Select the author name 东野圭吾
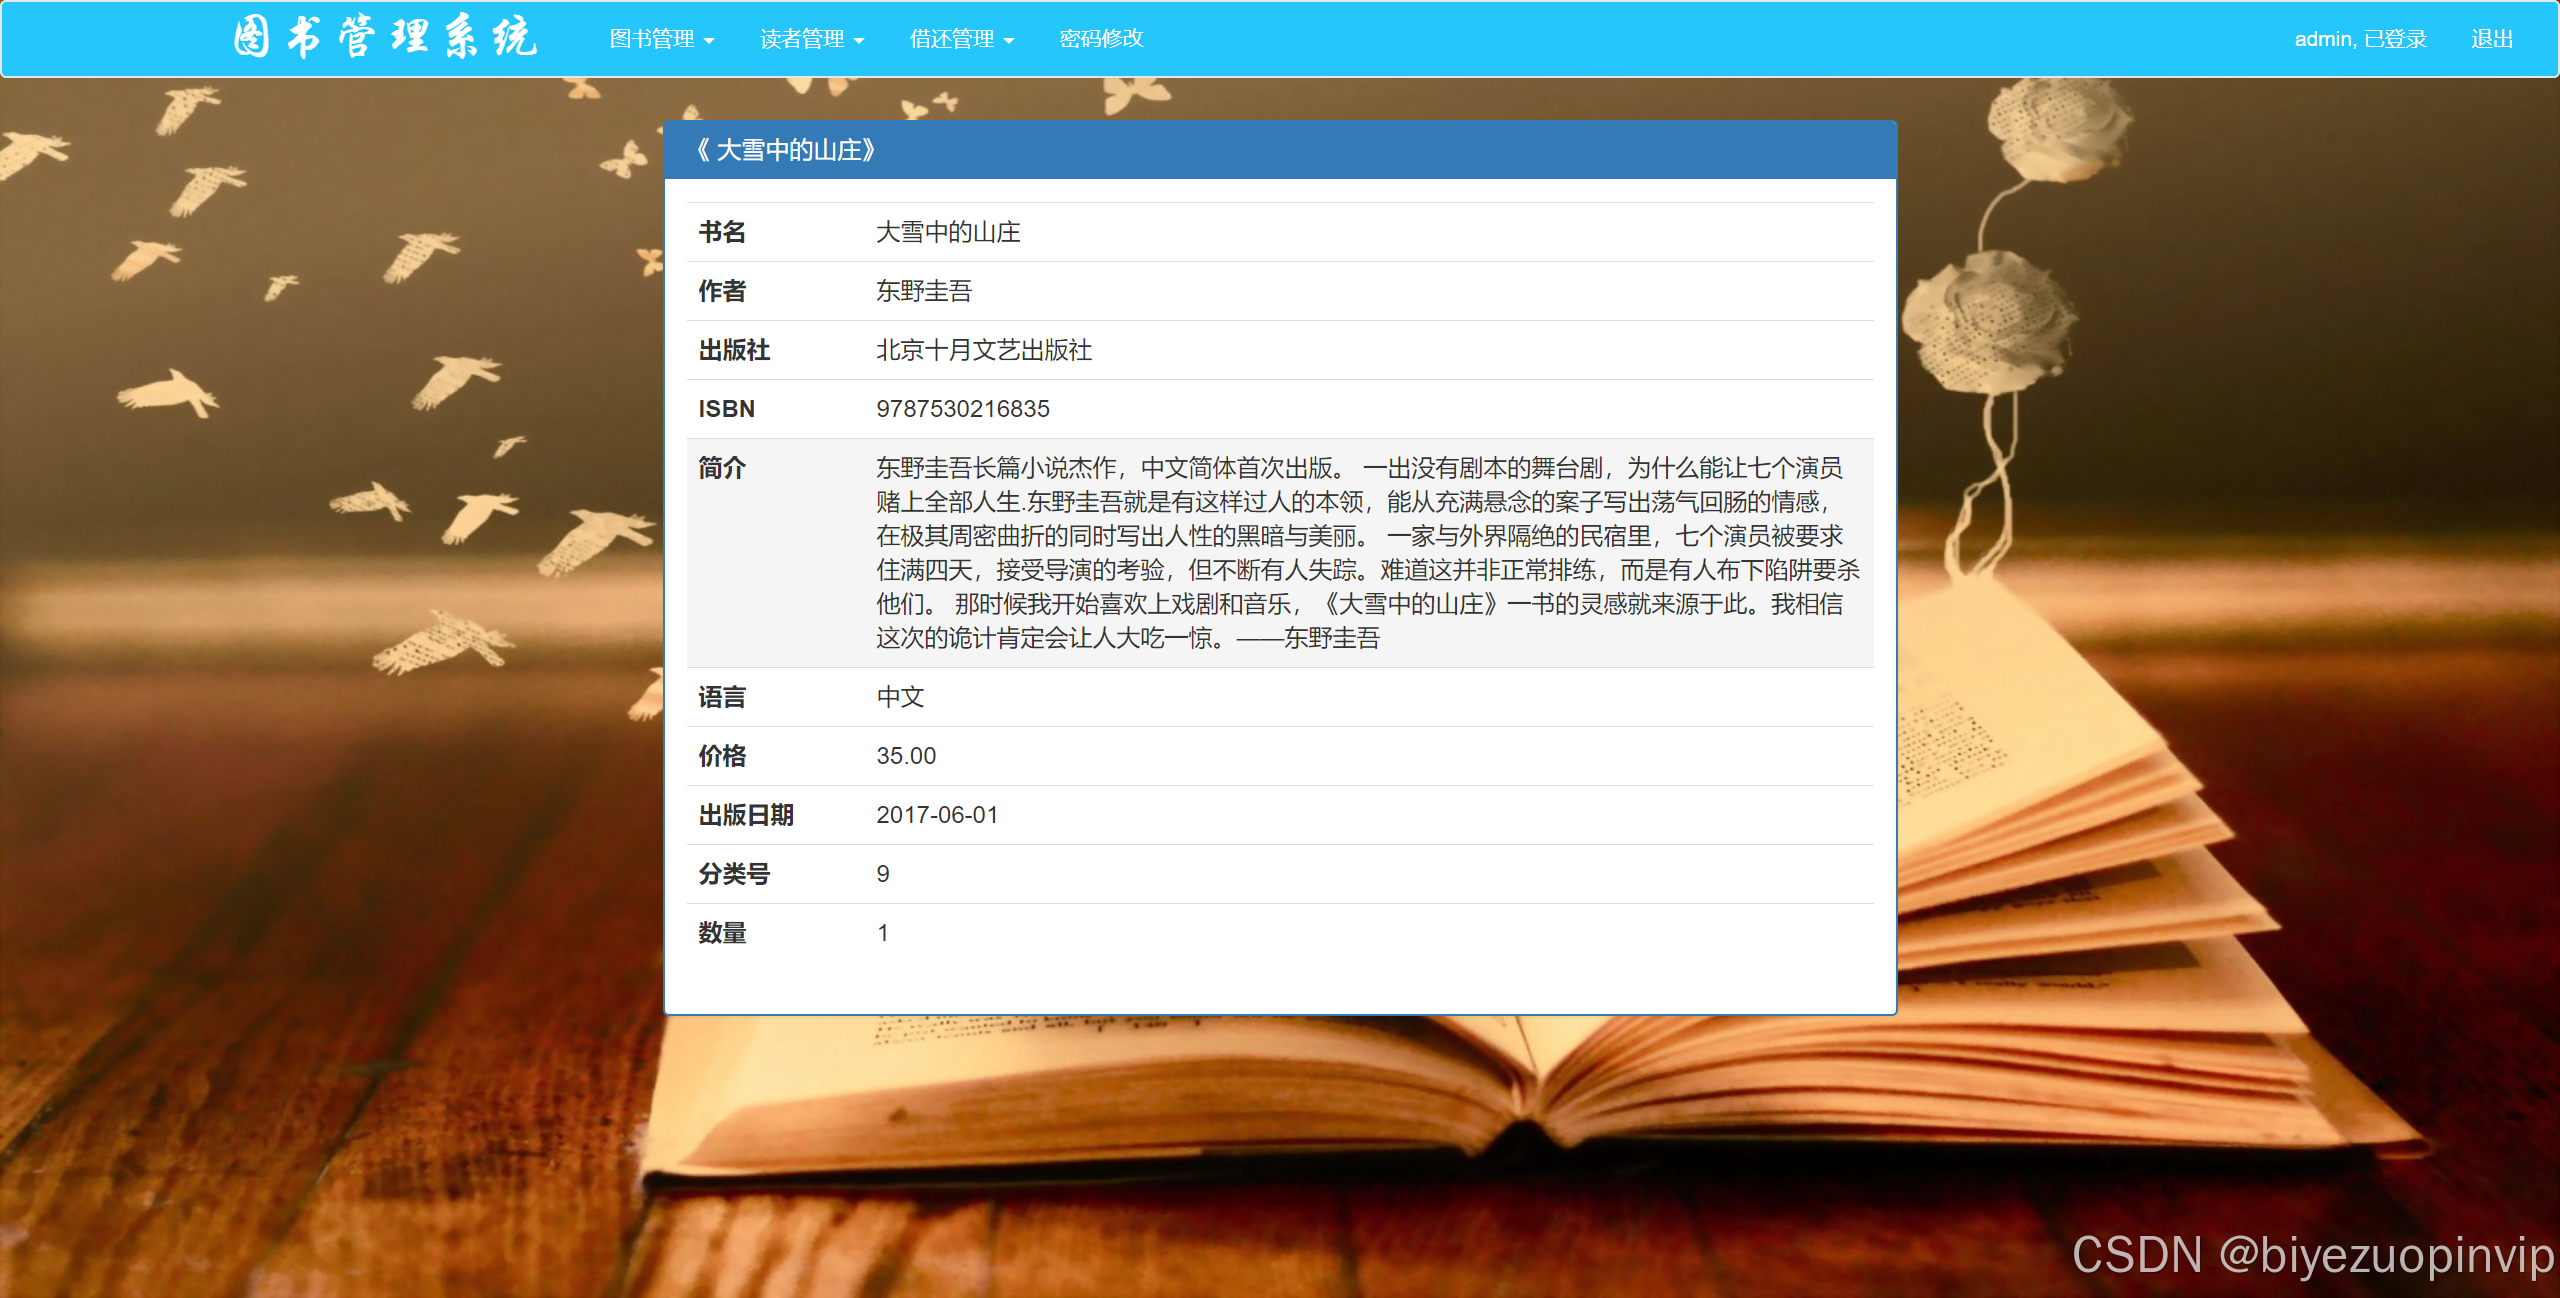Image resolution: width=2560 pixels, height=1298 pixels. [926, 291]
